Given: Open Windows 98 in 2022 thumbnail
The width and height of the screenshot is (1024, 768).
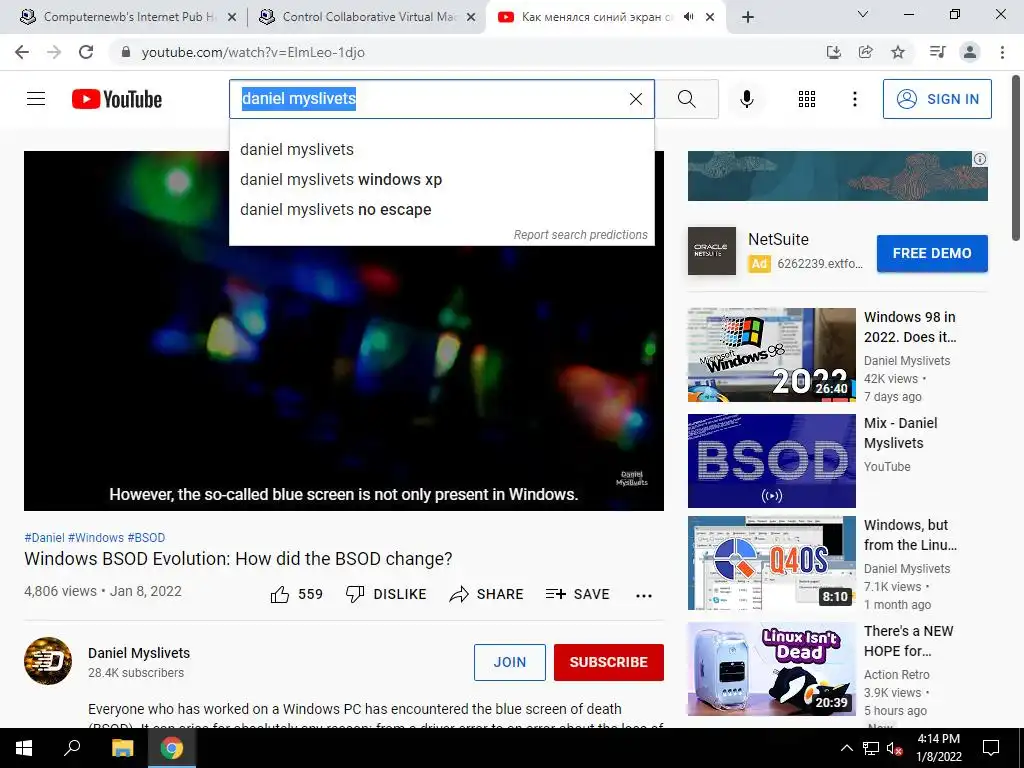Looking at the screenshot, I should pos(771,355).
